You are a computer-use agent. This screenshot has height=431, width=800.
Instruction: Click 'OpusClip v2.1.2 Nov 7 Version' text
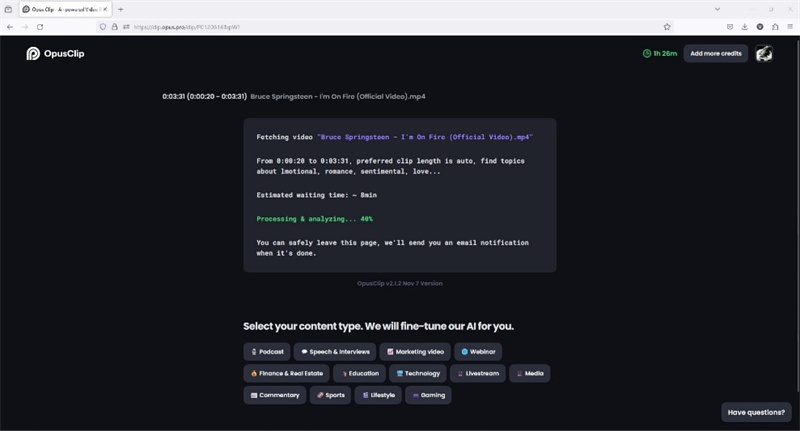coord(399,284)
